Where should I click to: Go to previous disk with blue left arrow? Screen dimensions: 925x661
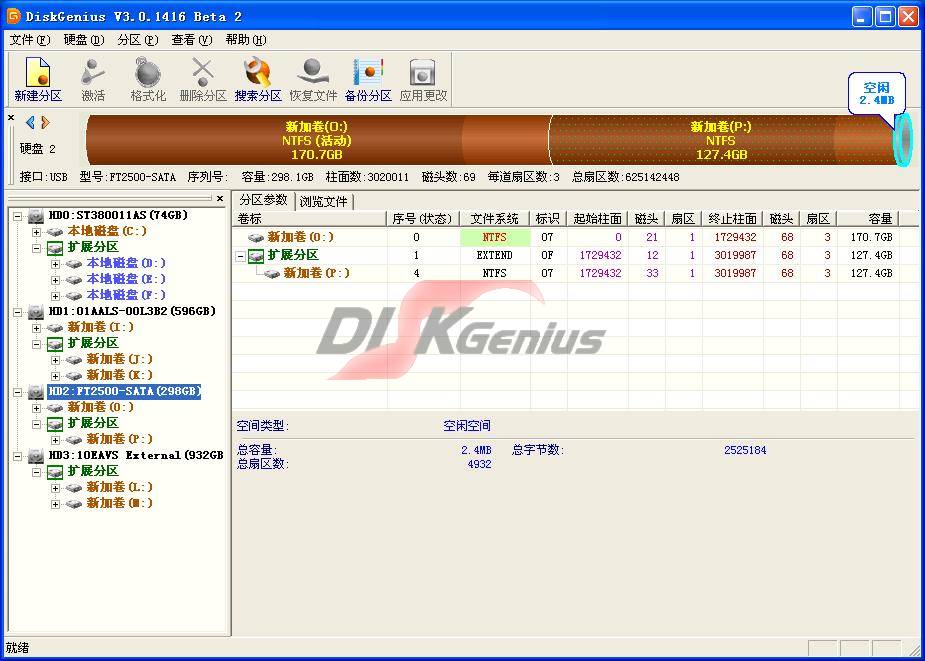(x=30, y=123)
